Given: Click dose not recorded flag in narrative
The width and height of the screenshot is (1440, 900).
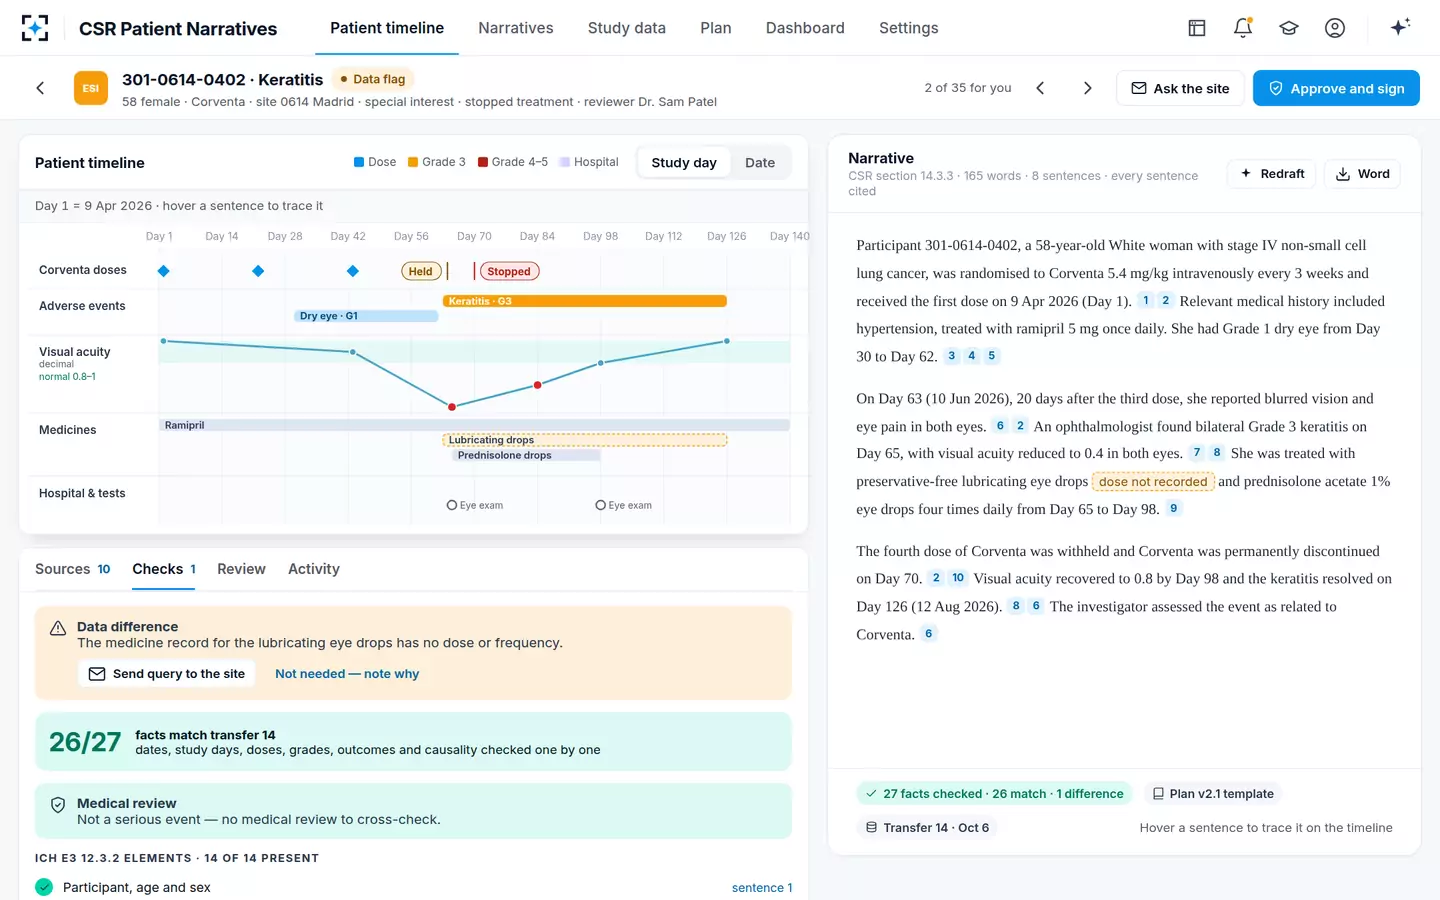Looking at the screenshot, I should tap(1153, 481).
